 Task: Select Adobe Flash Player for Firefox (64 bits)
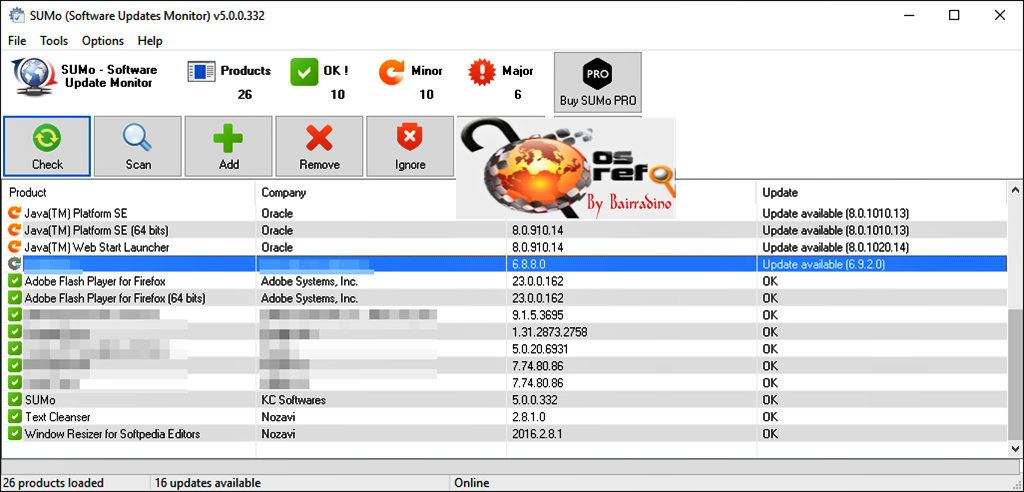click(x=115, y=298)
